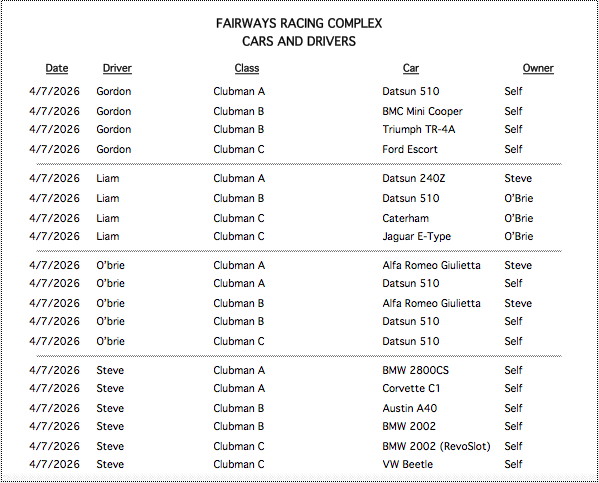
Task: Select the Ford Escort row car cell
Action: click(x=410, y=149)
